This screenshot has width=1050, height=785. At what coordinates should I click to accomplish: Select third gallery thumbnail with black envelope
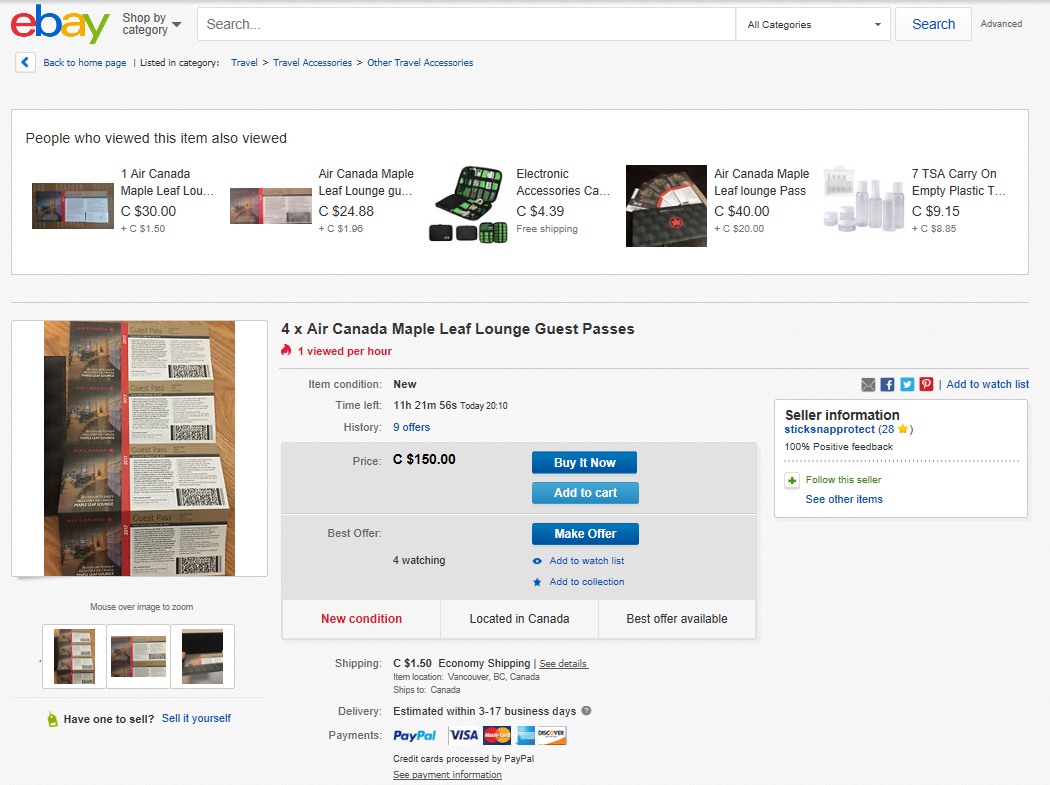(203, 656)
